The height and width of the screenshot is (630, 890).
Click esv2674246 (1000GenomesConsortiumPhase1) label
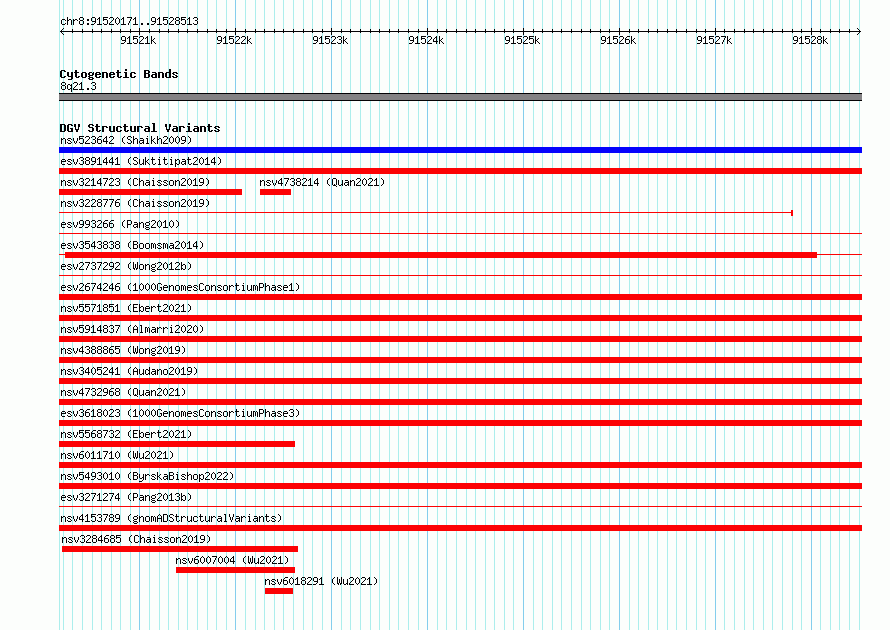[x=180, y=287]
